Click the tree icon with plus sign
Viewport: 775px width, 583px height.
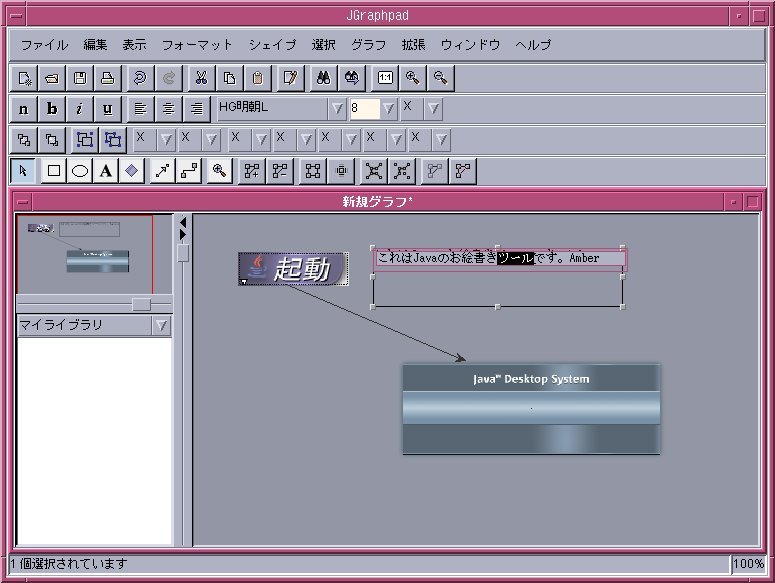pos(252,171)
